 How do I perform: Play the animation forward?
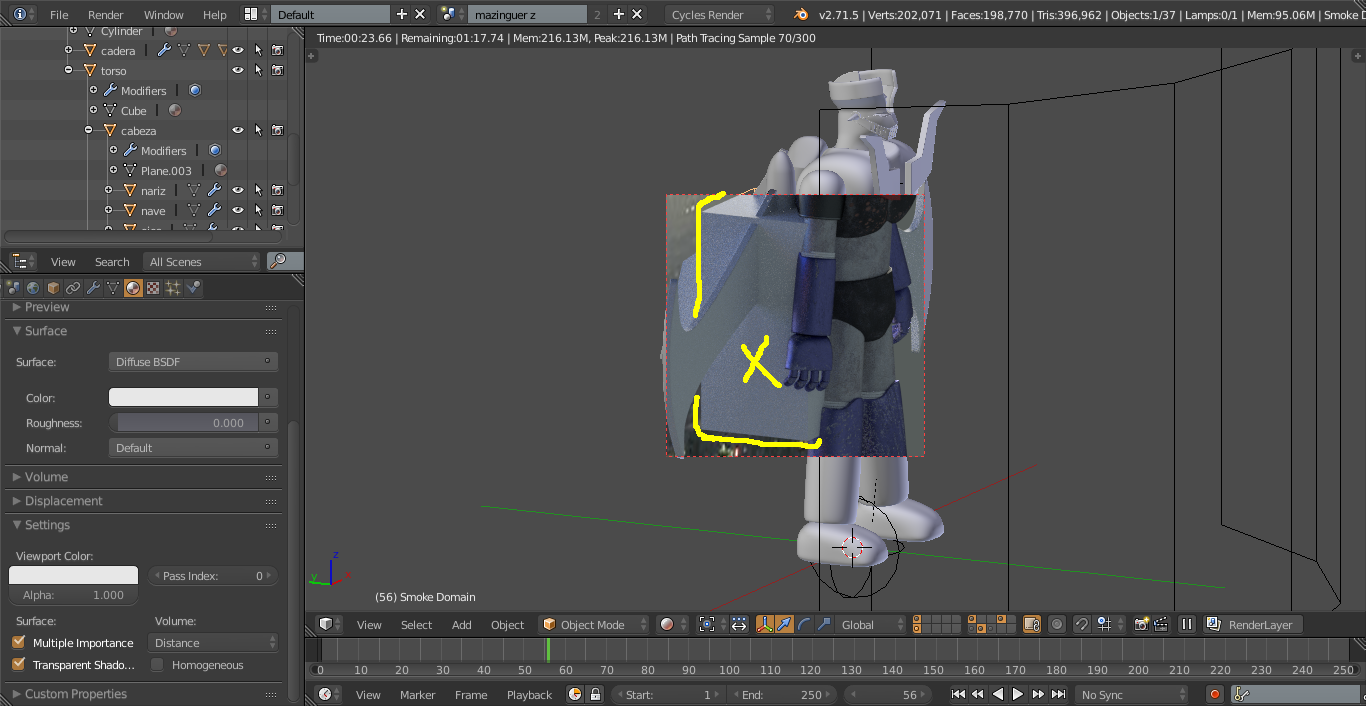point(1018,694)
